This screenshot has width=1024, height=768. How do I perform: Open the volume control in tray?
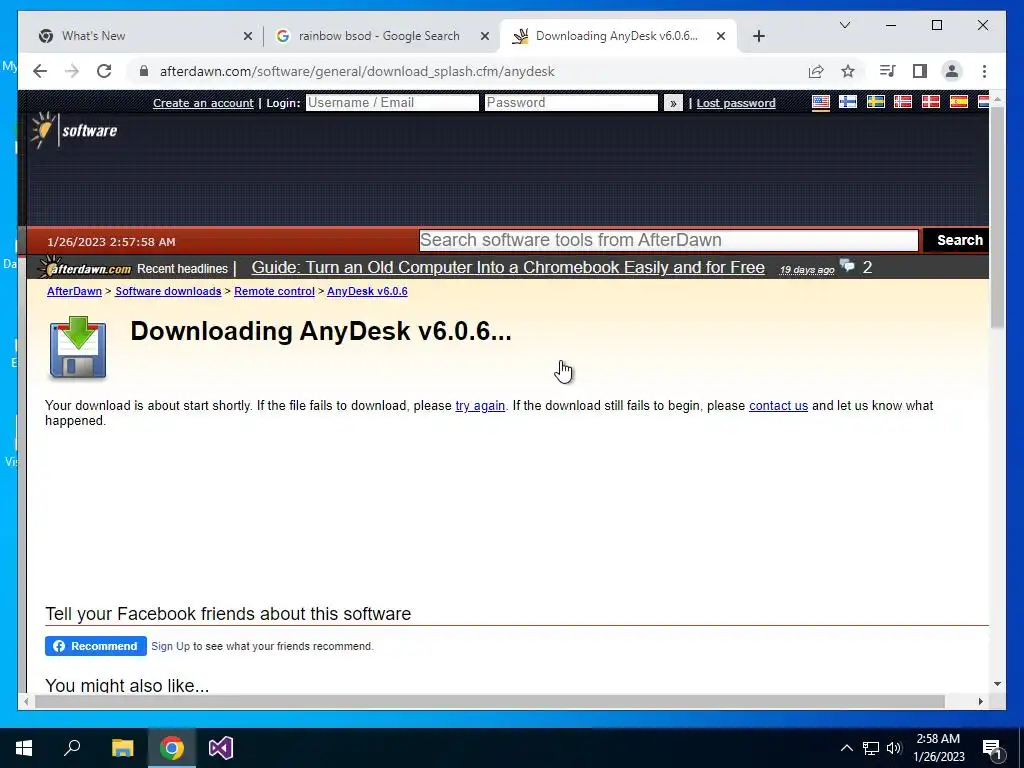coord(894,748)
